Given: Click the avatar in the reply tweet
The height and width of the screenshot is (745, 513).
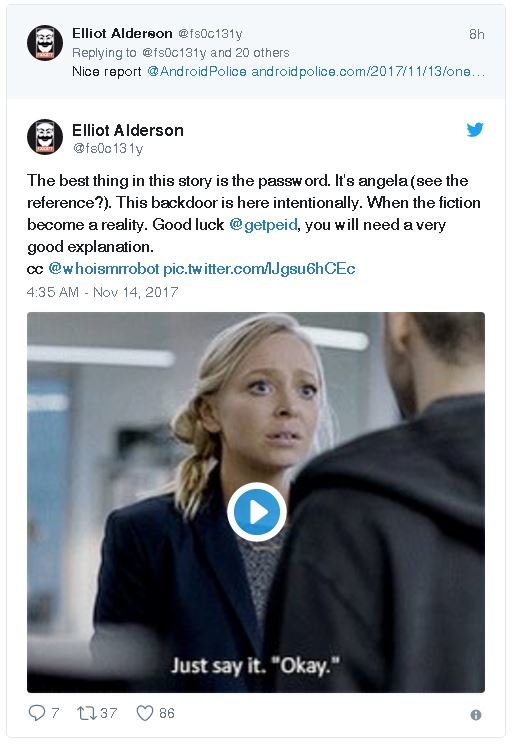Looking at the screenshot, I should [x=45, y=43].
